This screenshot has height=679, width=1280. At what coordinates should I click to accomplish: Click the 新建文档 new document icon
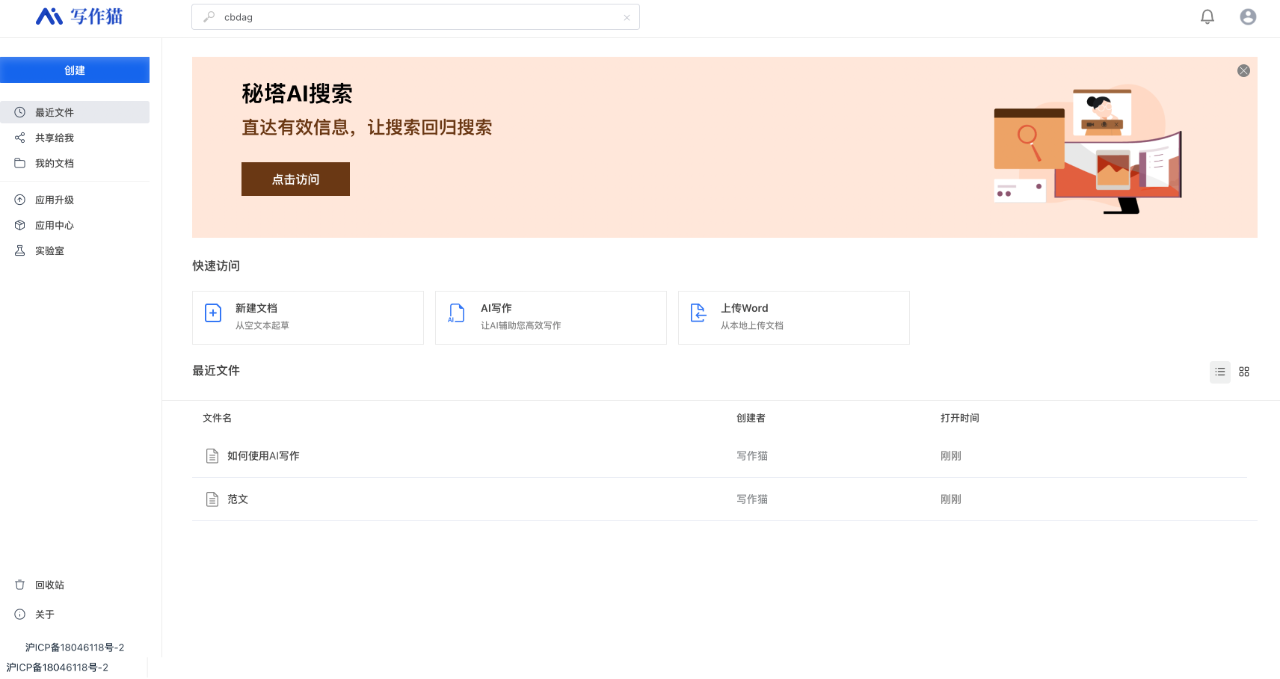pos(212,313)
